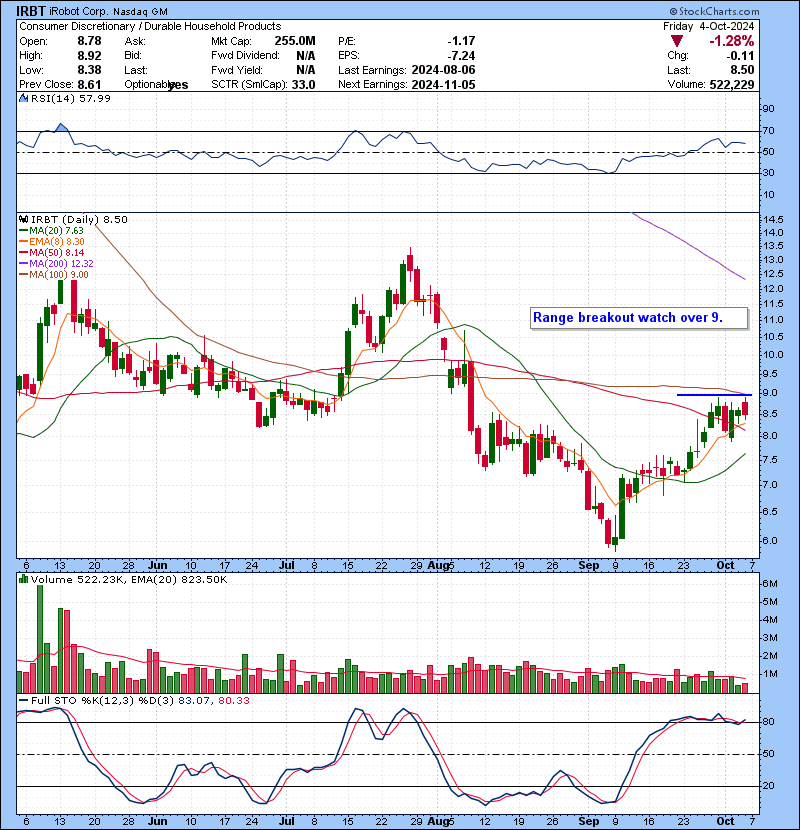800x830 pixels.
Task: Click the EMA(8) 8.30 legend entry
Action: pos(51,242)
